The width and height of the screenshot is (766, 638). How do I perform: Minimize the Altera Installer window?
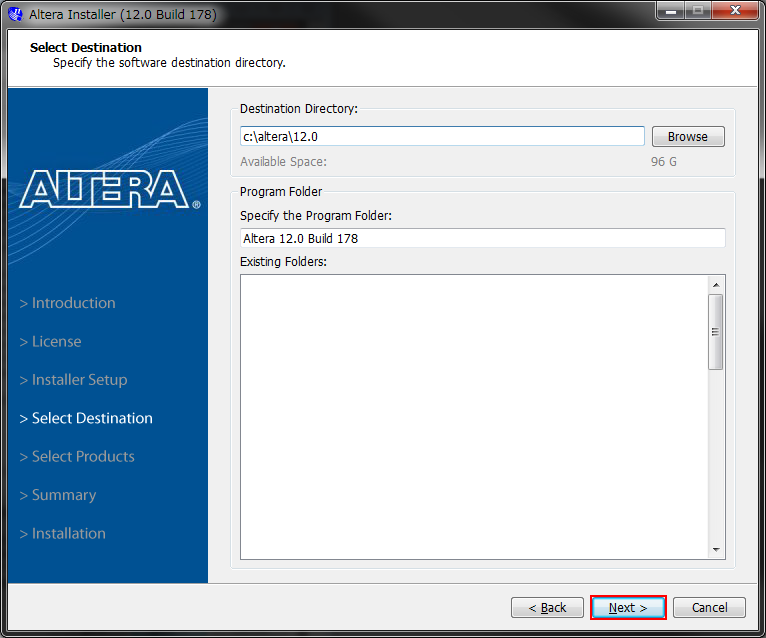tap(671, 11)
